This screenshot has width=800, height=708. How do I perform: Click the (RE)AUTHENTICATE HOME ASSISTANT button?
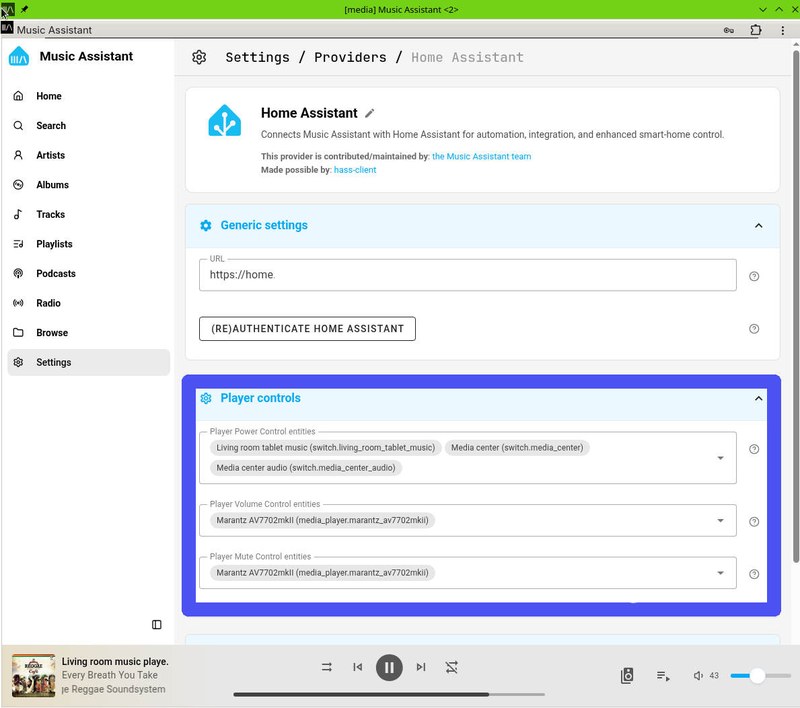[307, 328]
